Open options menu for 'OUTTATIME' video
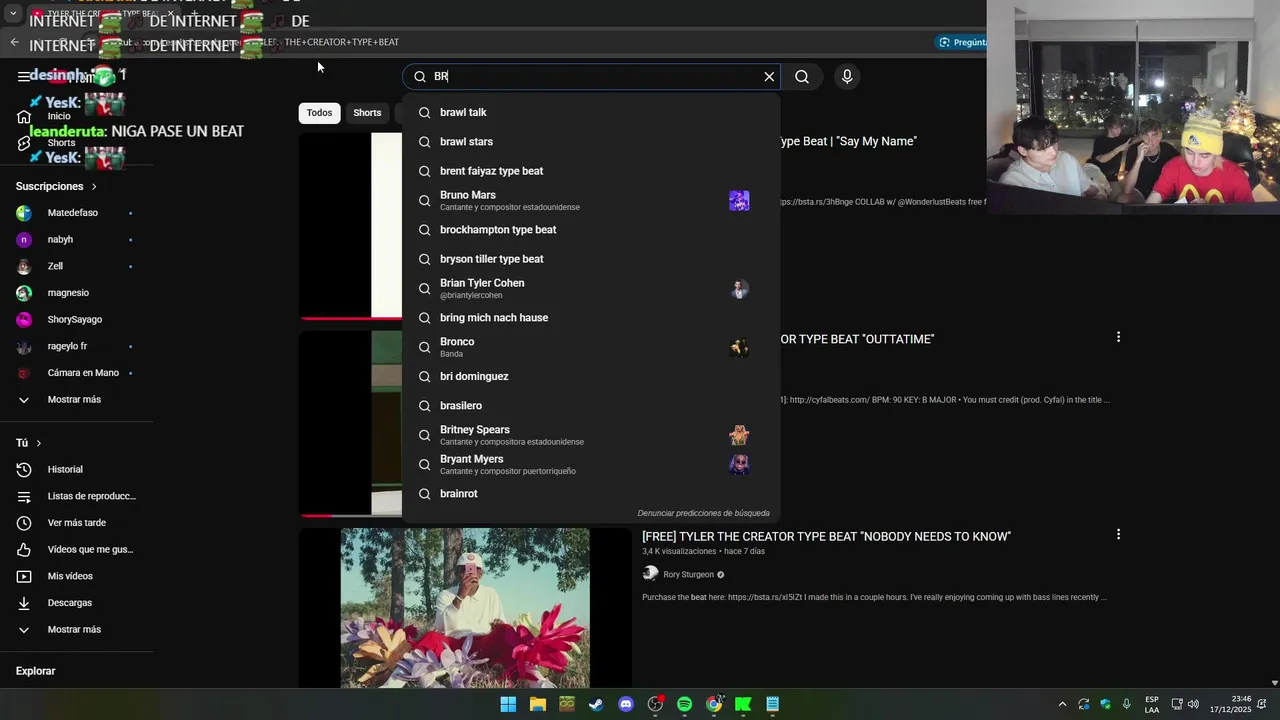This screenshot has height=720, width=1280. tap(1118, 337)
